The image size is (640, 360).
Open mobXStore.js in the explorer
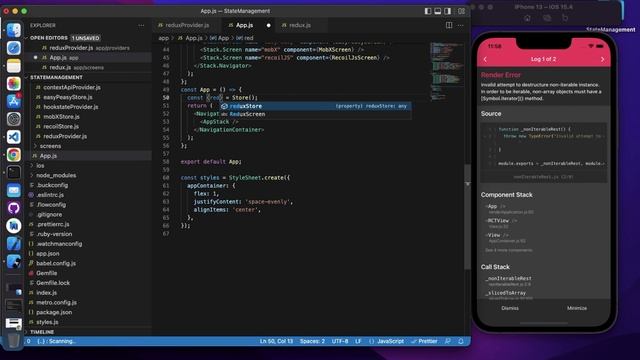[62, 117]
